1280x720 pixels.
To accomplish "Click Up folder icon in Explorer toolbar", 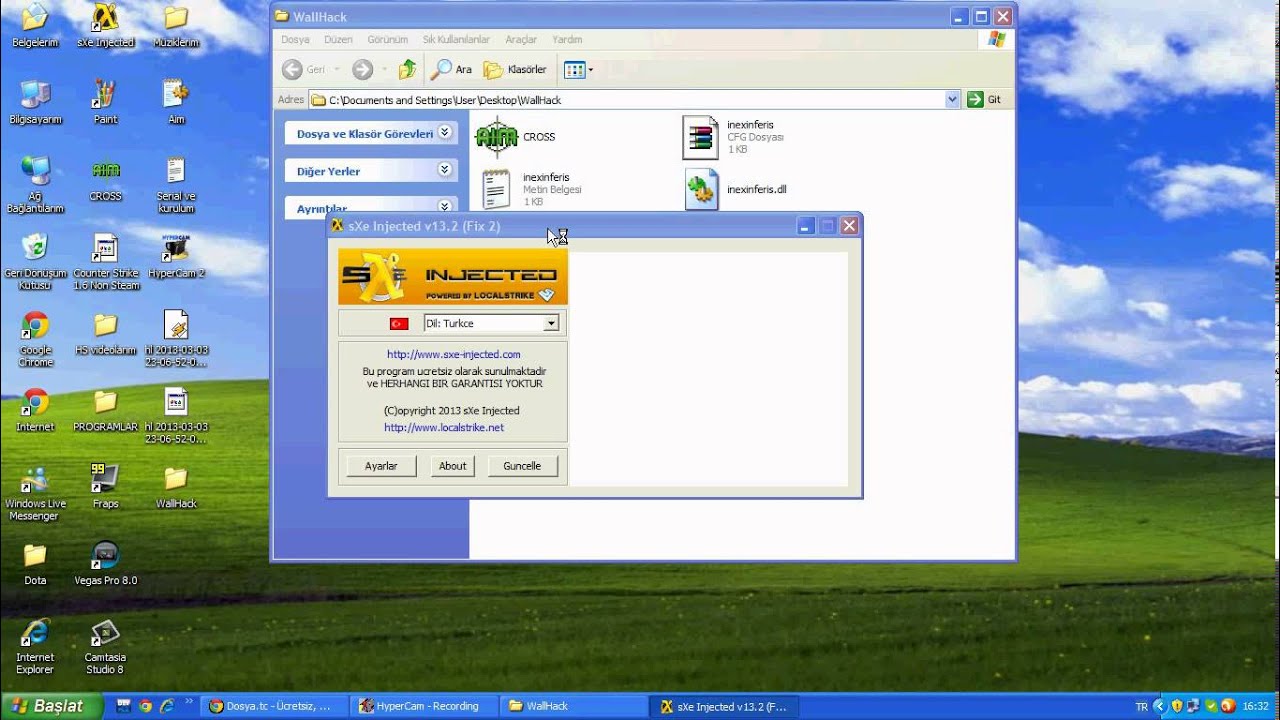I will tap(407, 69).
